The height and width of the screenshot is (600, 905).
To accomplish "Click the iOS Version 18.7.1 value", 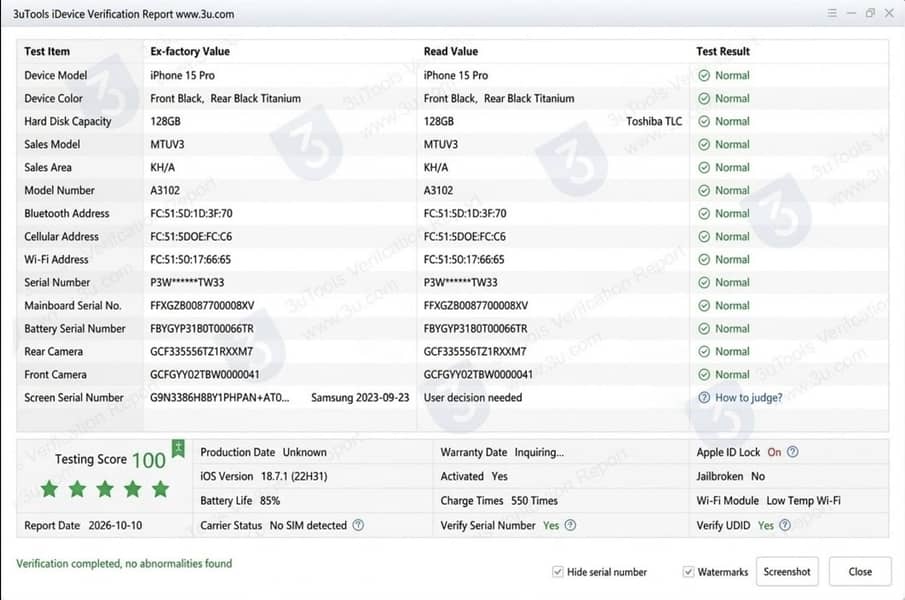I will point(294,477).
